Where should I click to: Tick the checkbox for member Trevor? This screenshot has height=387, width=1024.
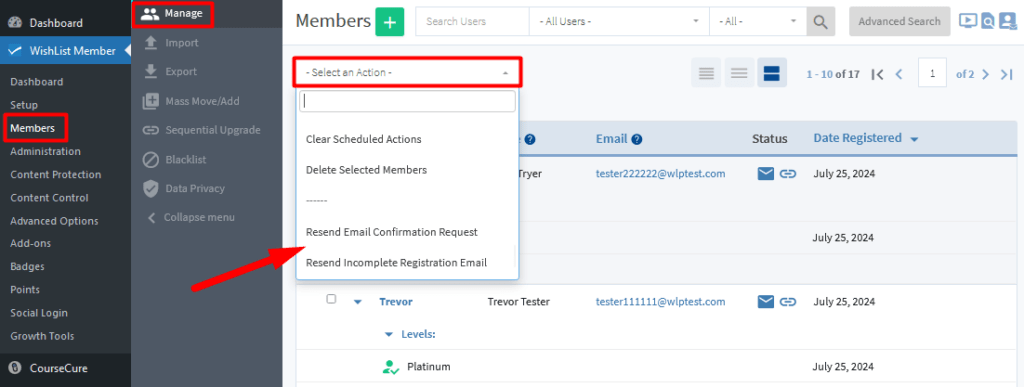(331, 299)
